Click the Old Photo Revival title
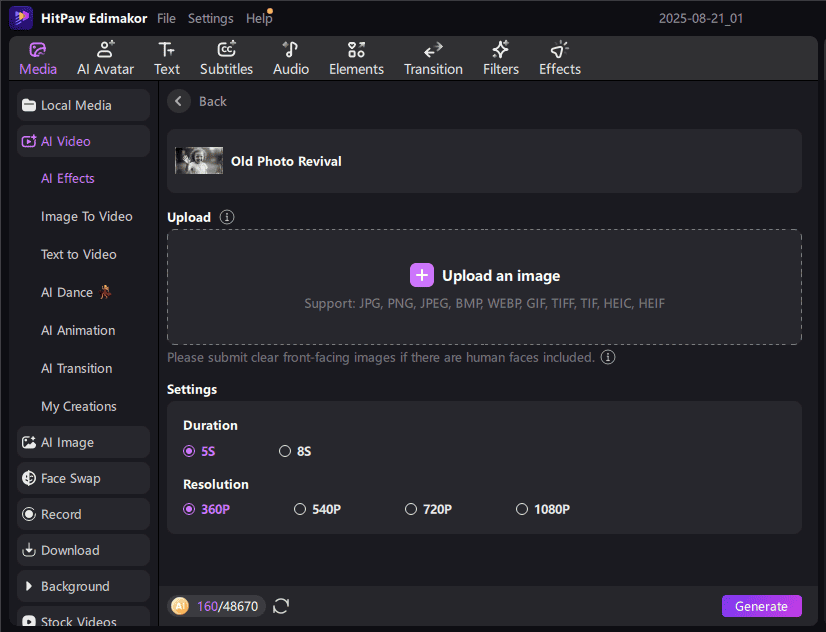 click(286, 161)
